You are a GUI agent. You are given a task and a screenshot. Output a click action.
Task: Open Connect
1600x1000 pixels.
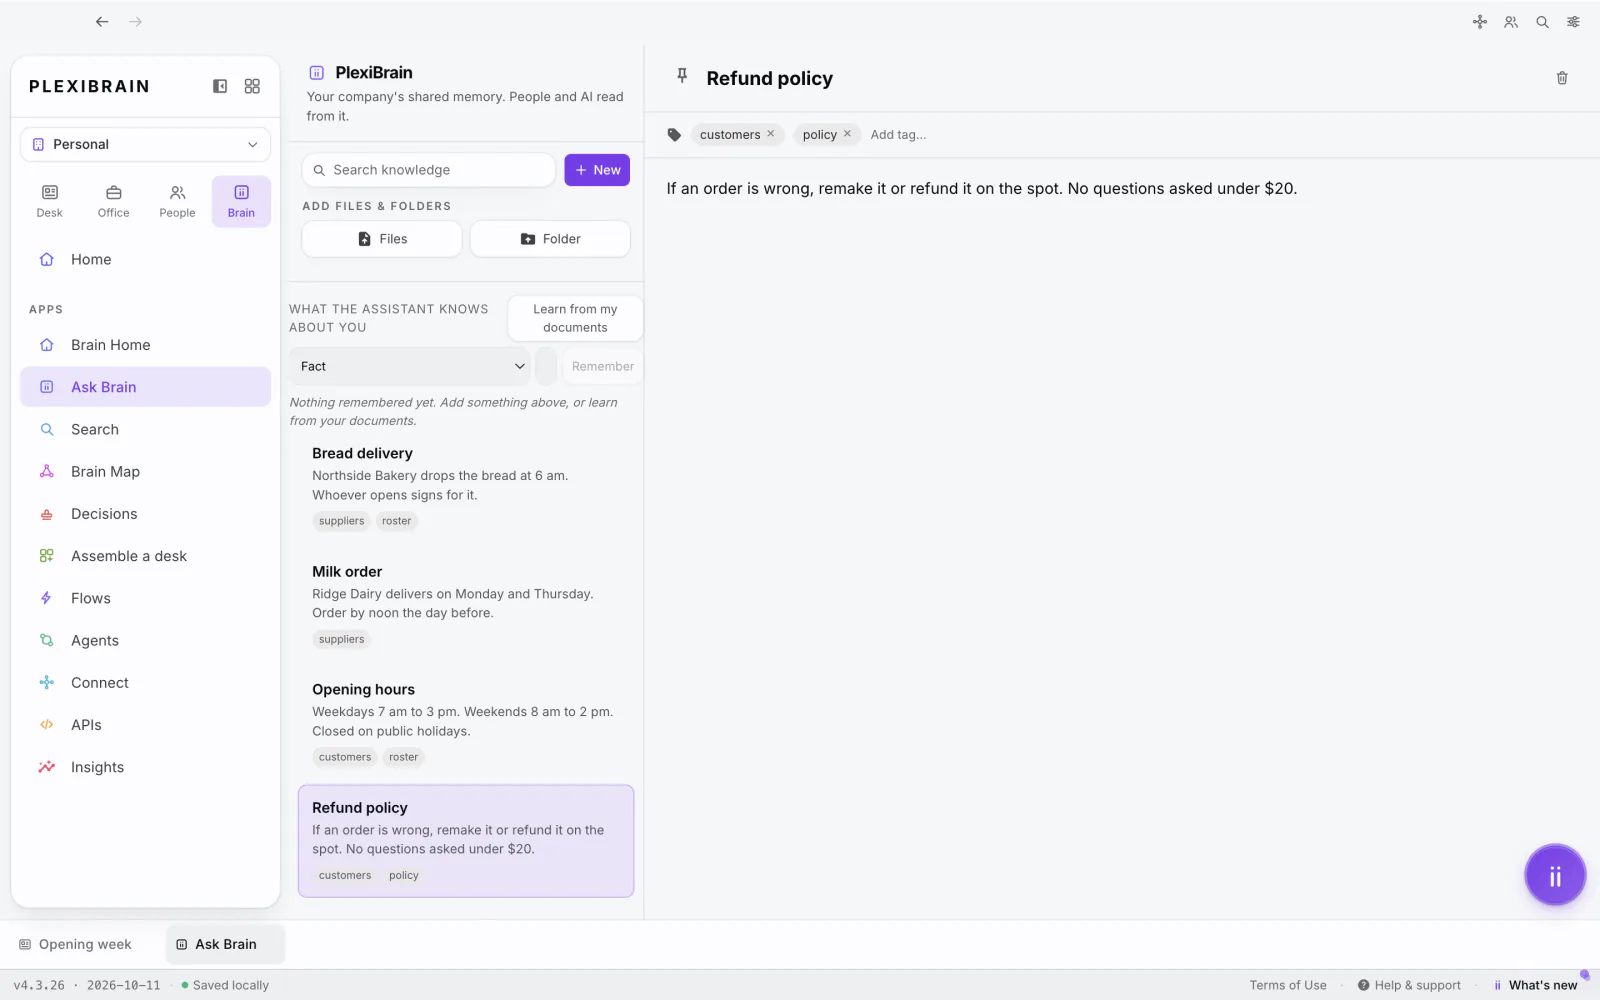(145, 683)
